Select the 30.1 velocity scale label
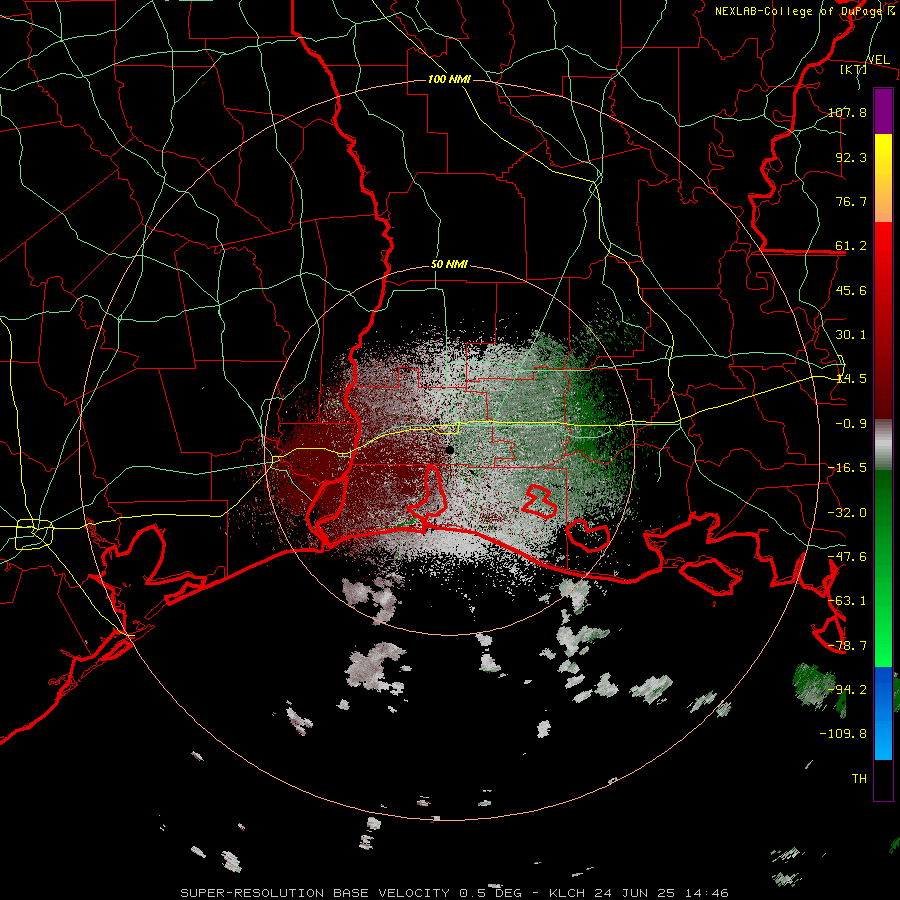 pyautogui.click(x=851, y=335)
